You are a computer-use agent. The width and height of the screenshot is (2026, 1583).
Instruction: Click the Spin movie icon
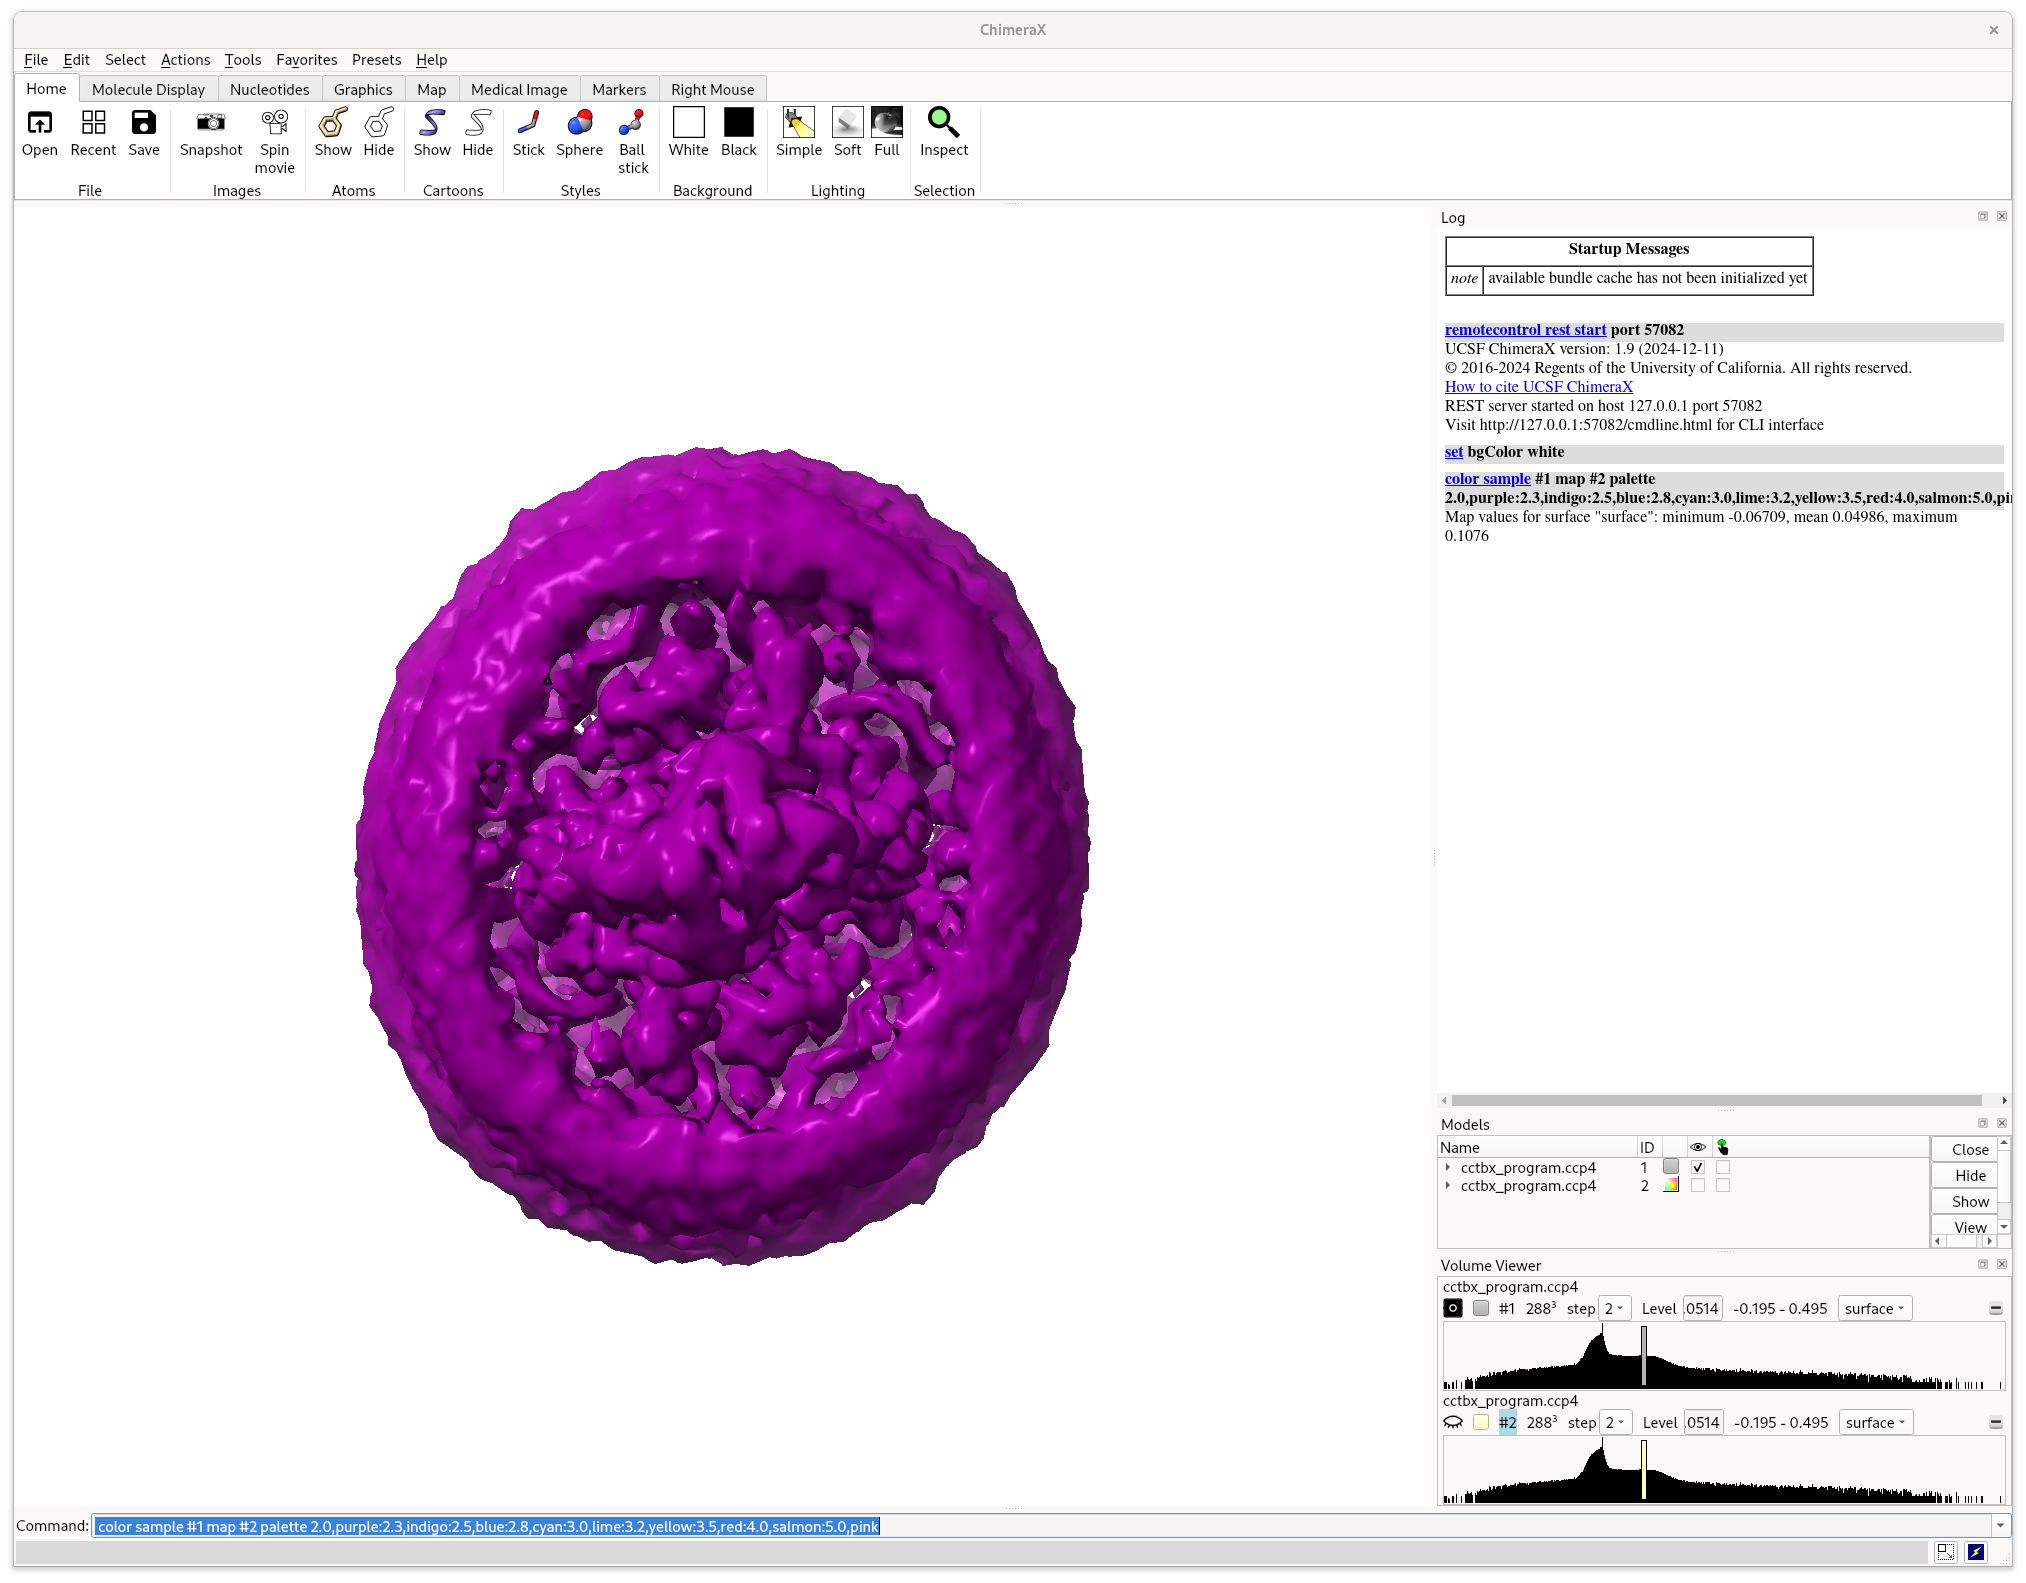(274, 123)
